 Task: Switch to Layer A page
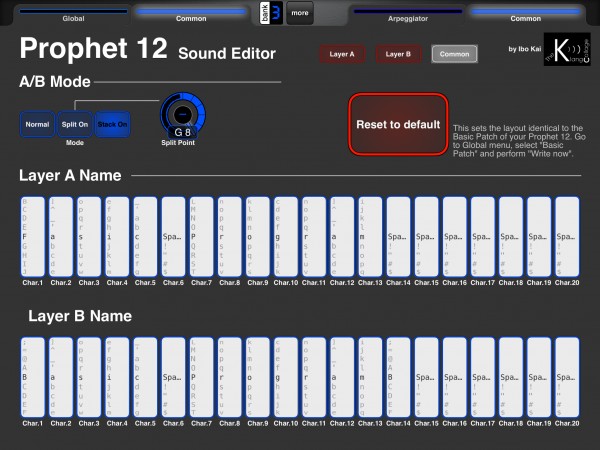coord(342,54)
